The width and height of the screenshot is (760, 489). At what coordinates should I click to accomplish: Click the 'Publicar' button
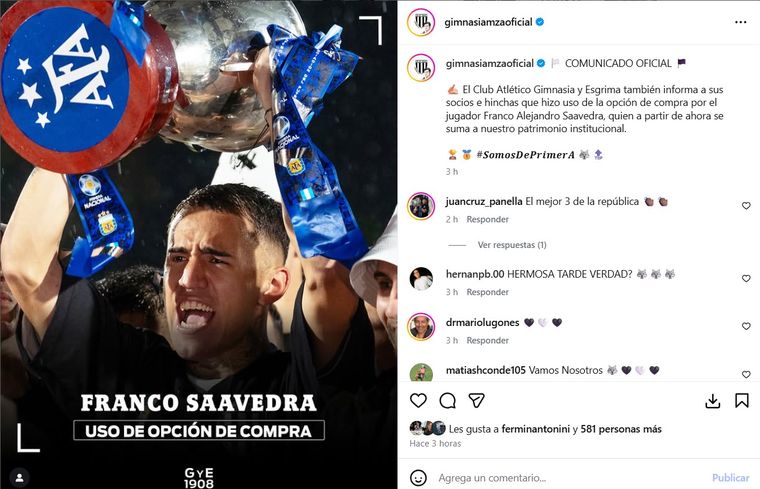(730, 478)
